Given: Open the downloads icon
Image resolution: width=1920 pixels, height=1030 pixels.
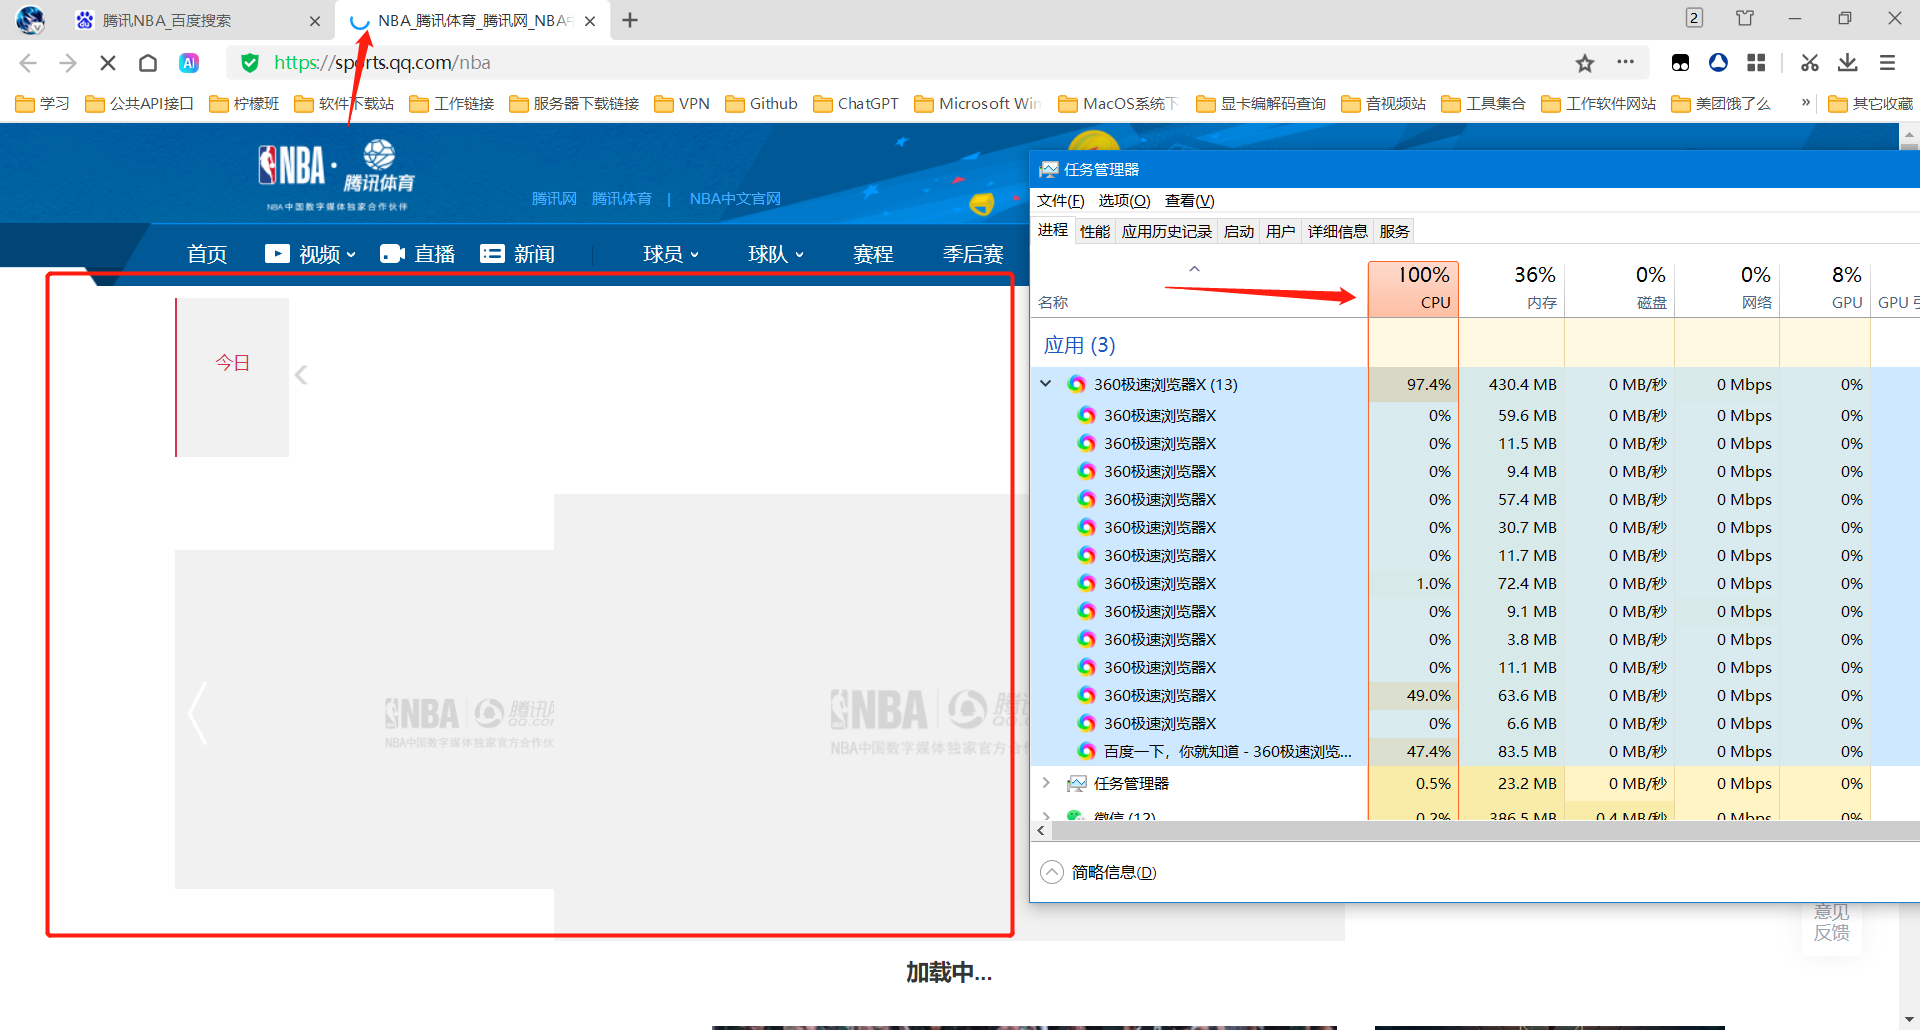Looking at the screenshot, I should point(1848,63).
